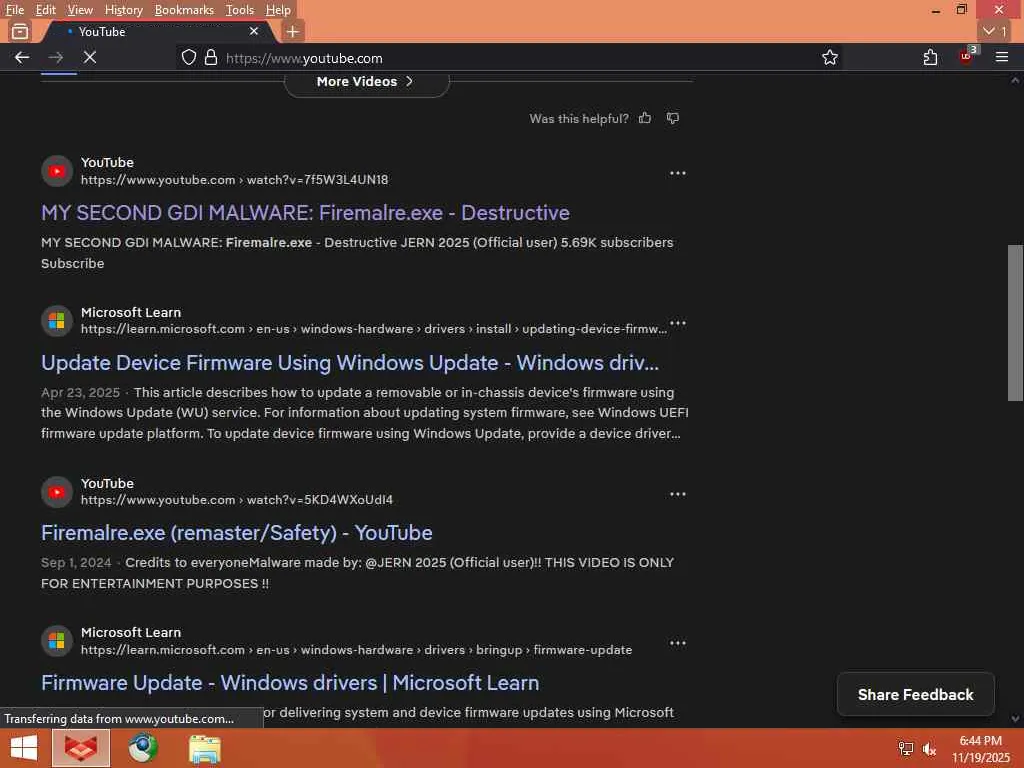This screenshot has height=768, width=1024.
Task: Click the thumbs down icon
Action: pyautogui.click(x=673, y=118)
